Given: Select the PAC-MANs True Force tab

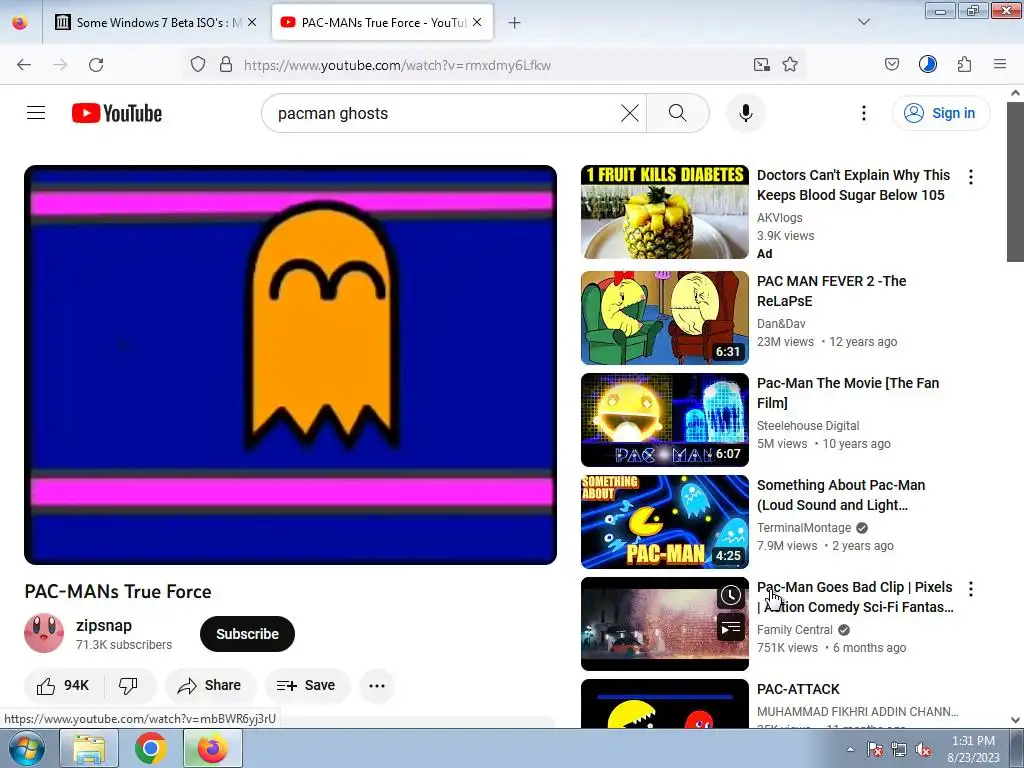Looking at the screenshot, I should click(382, 23).
